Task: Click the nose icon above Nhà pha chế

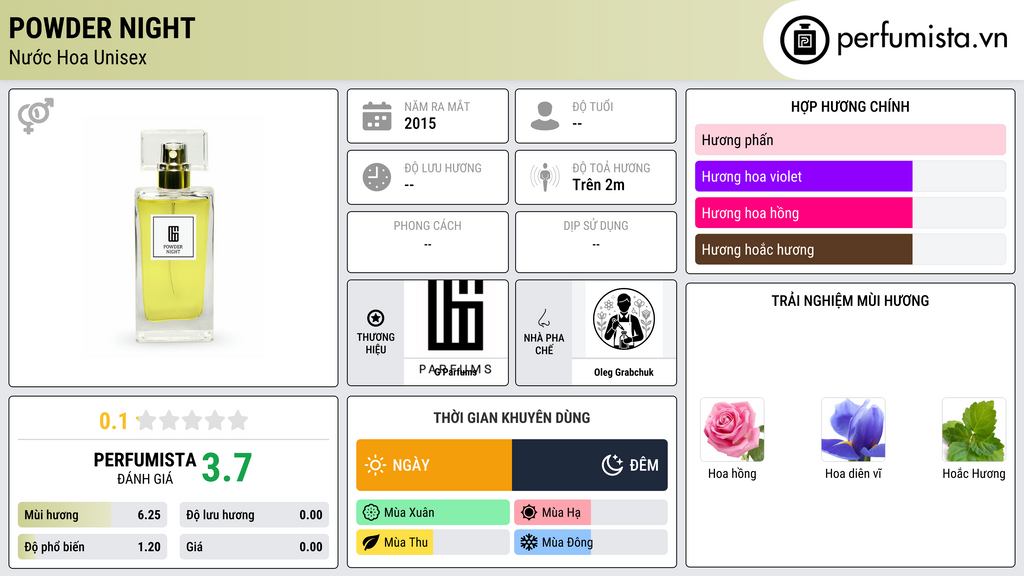Action: (543, 318)
